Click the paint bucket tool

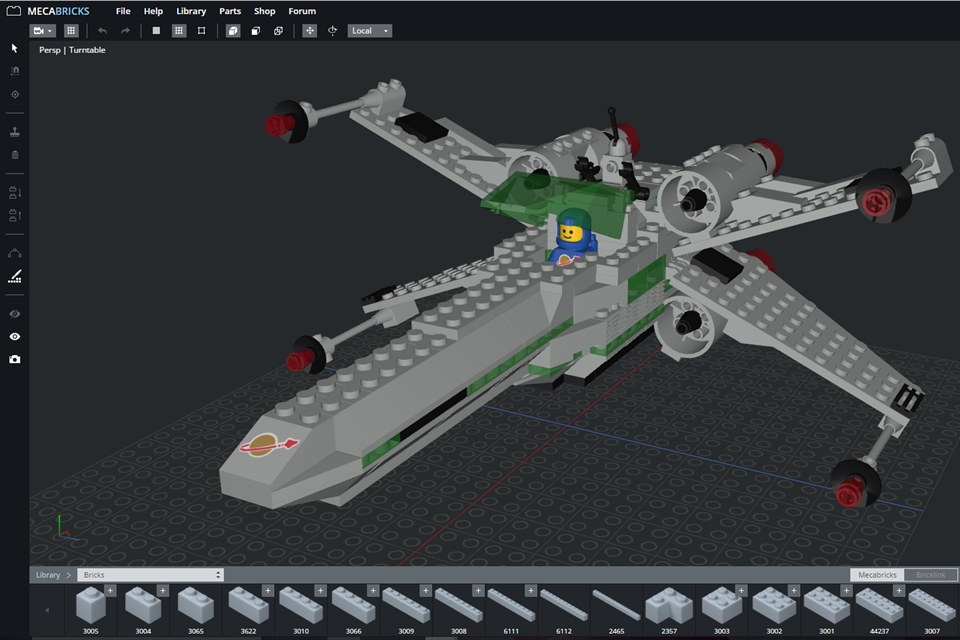tap(15, 155)
